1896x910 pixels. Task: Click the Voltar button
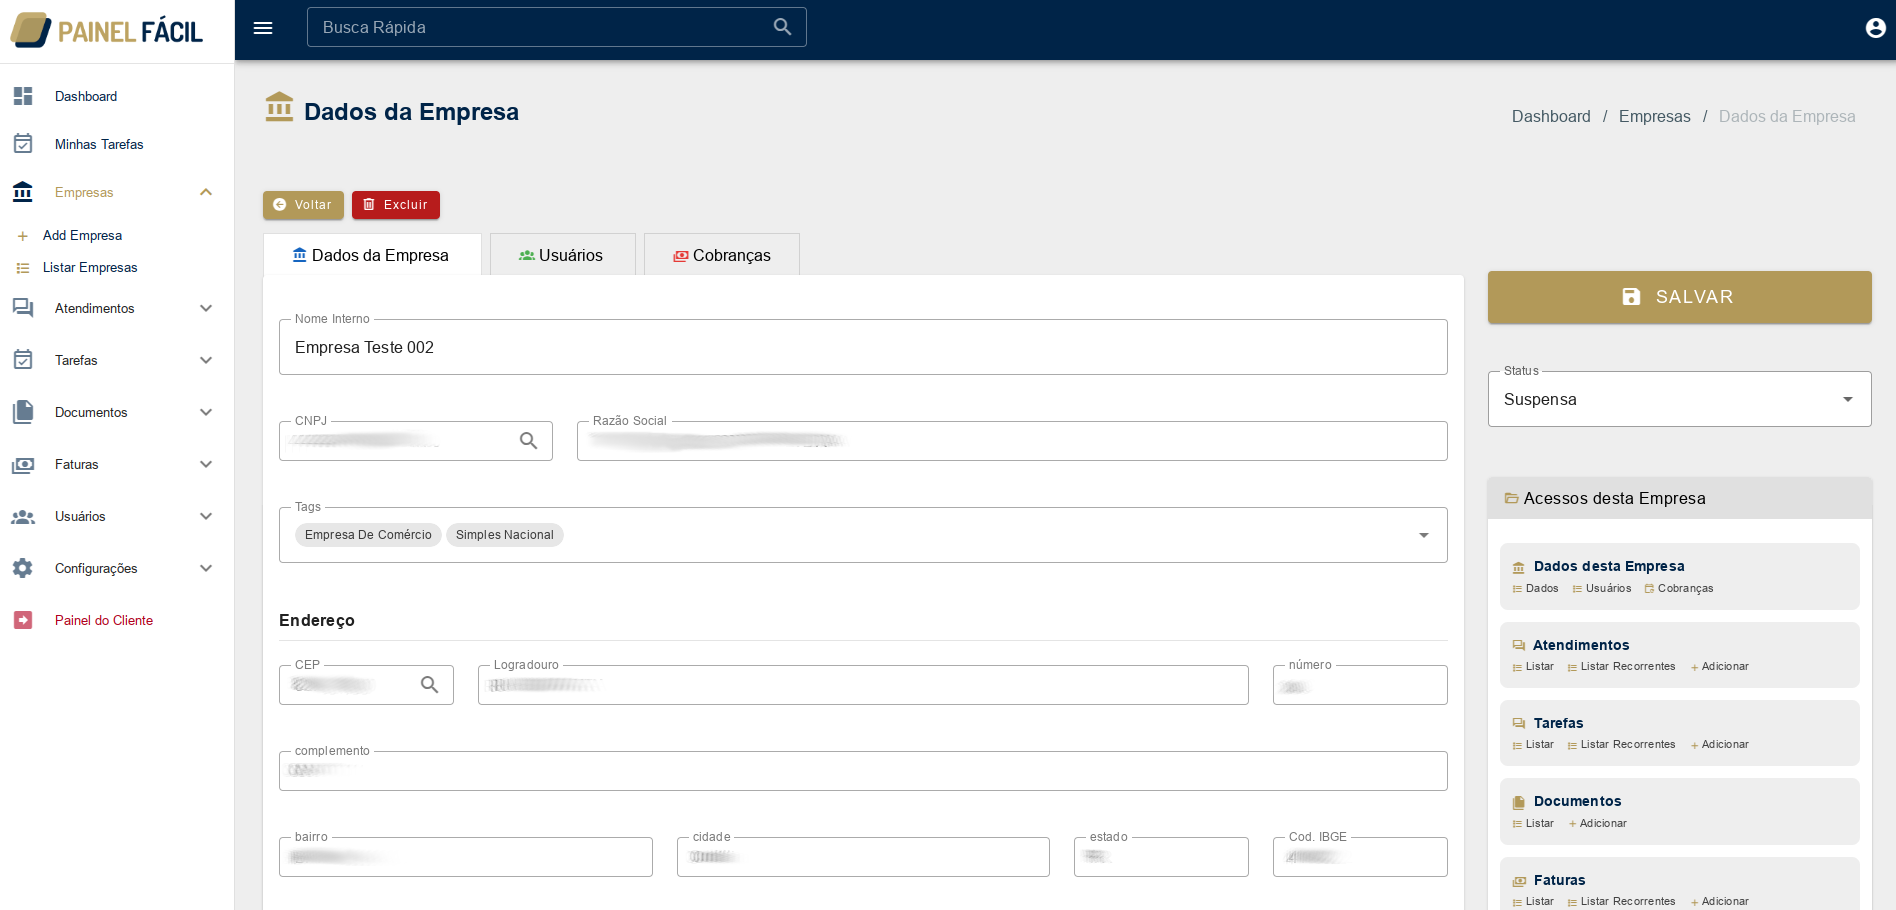303,205
